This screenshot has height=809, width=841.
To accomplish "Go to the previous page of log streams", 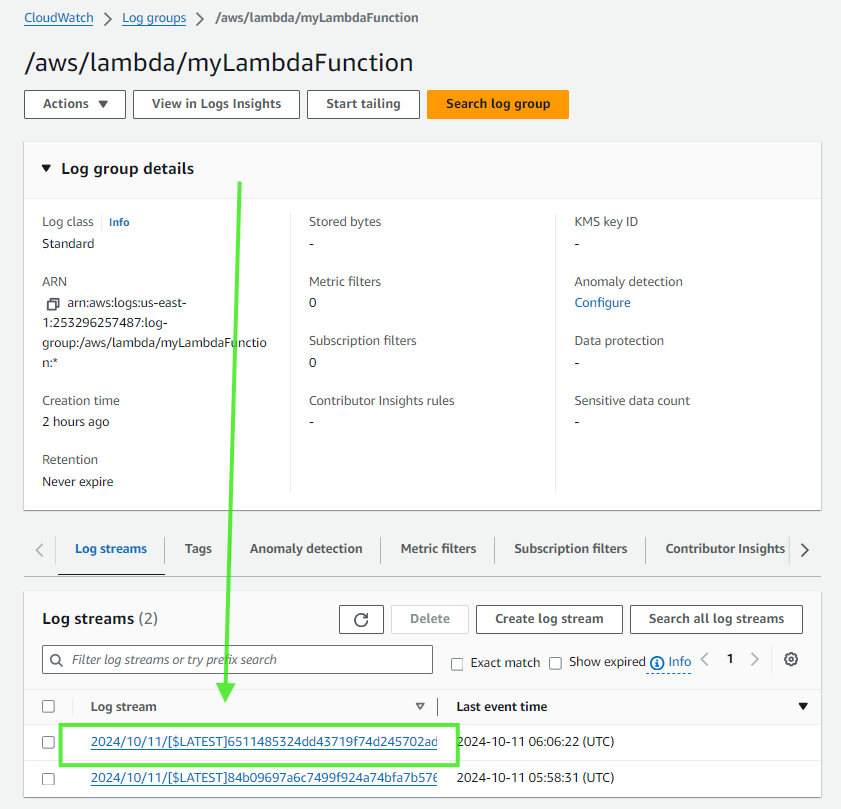I will (705, 660).
